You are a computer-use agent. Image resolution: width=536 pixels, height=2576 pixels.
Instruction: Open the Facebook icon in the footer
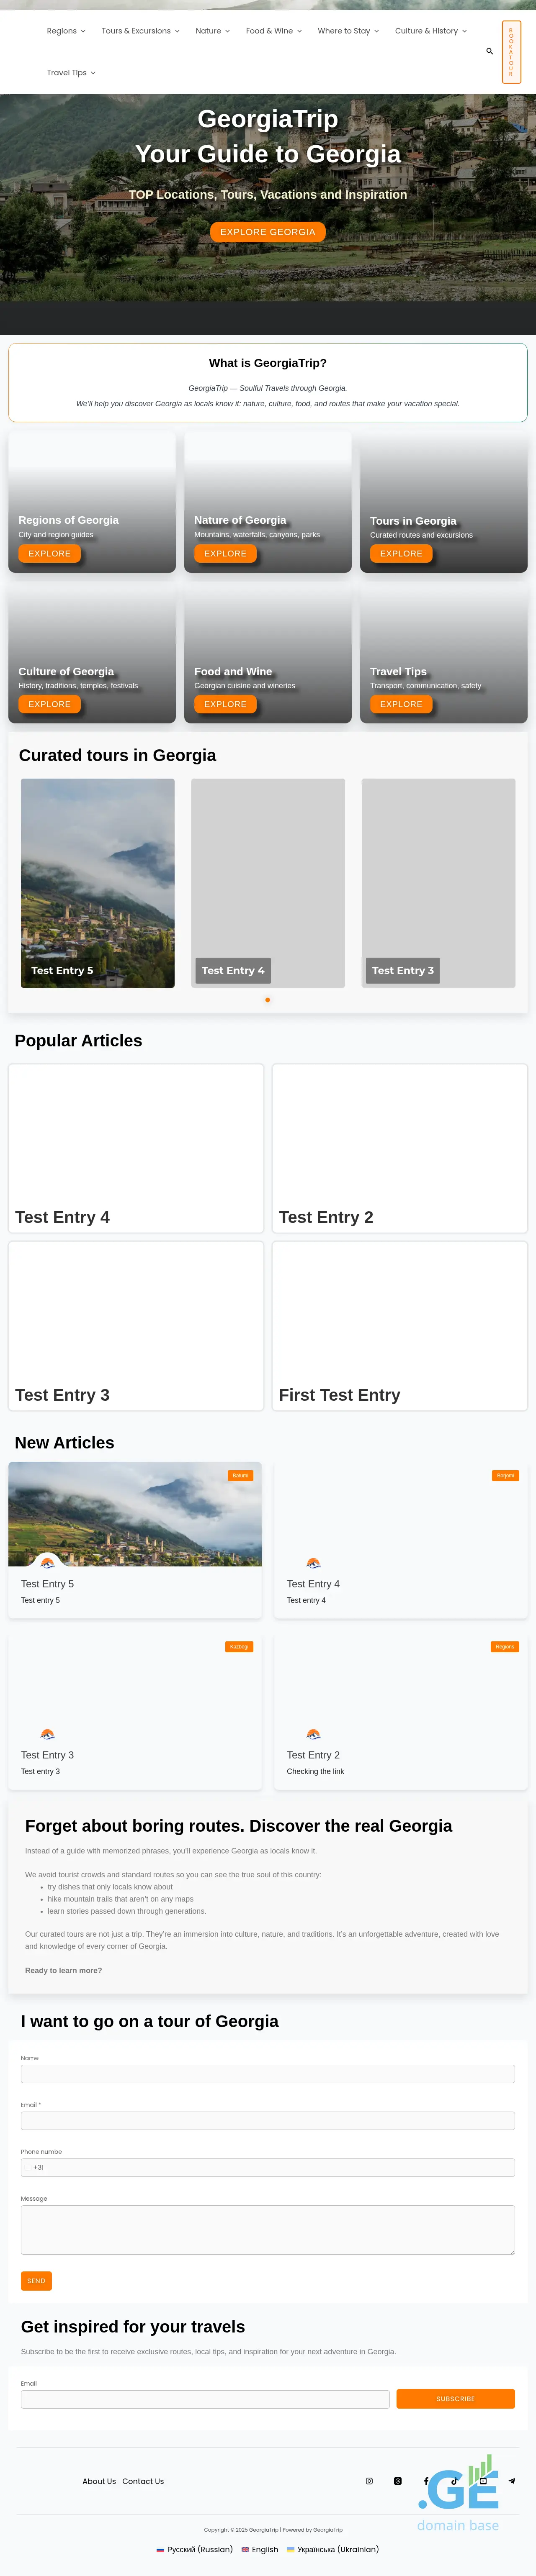[x=426, y=2481]
